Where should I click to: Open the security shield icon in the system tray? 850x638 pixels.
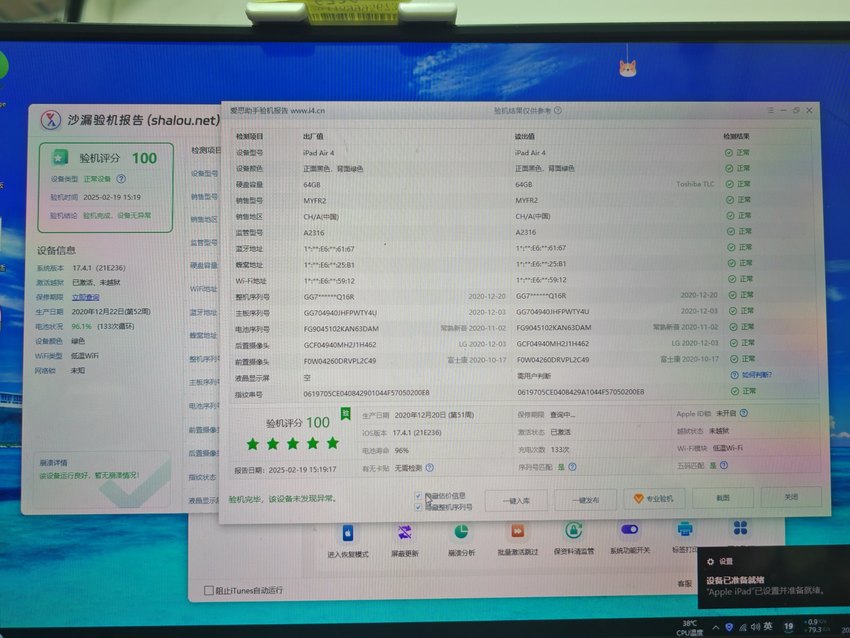(x=729, y=627)
